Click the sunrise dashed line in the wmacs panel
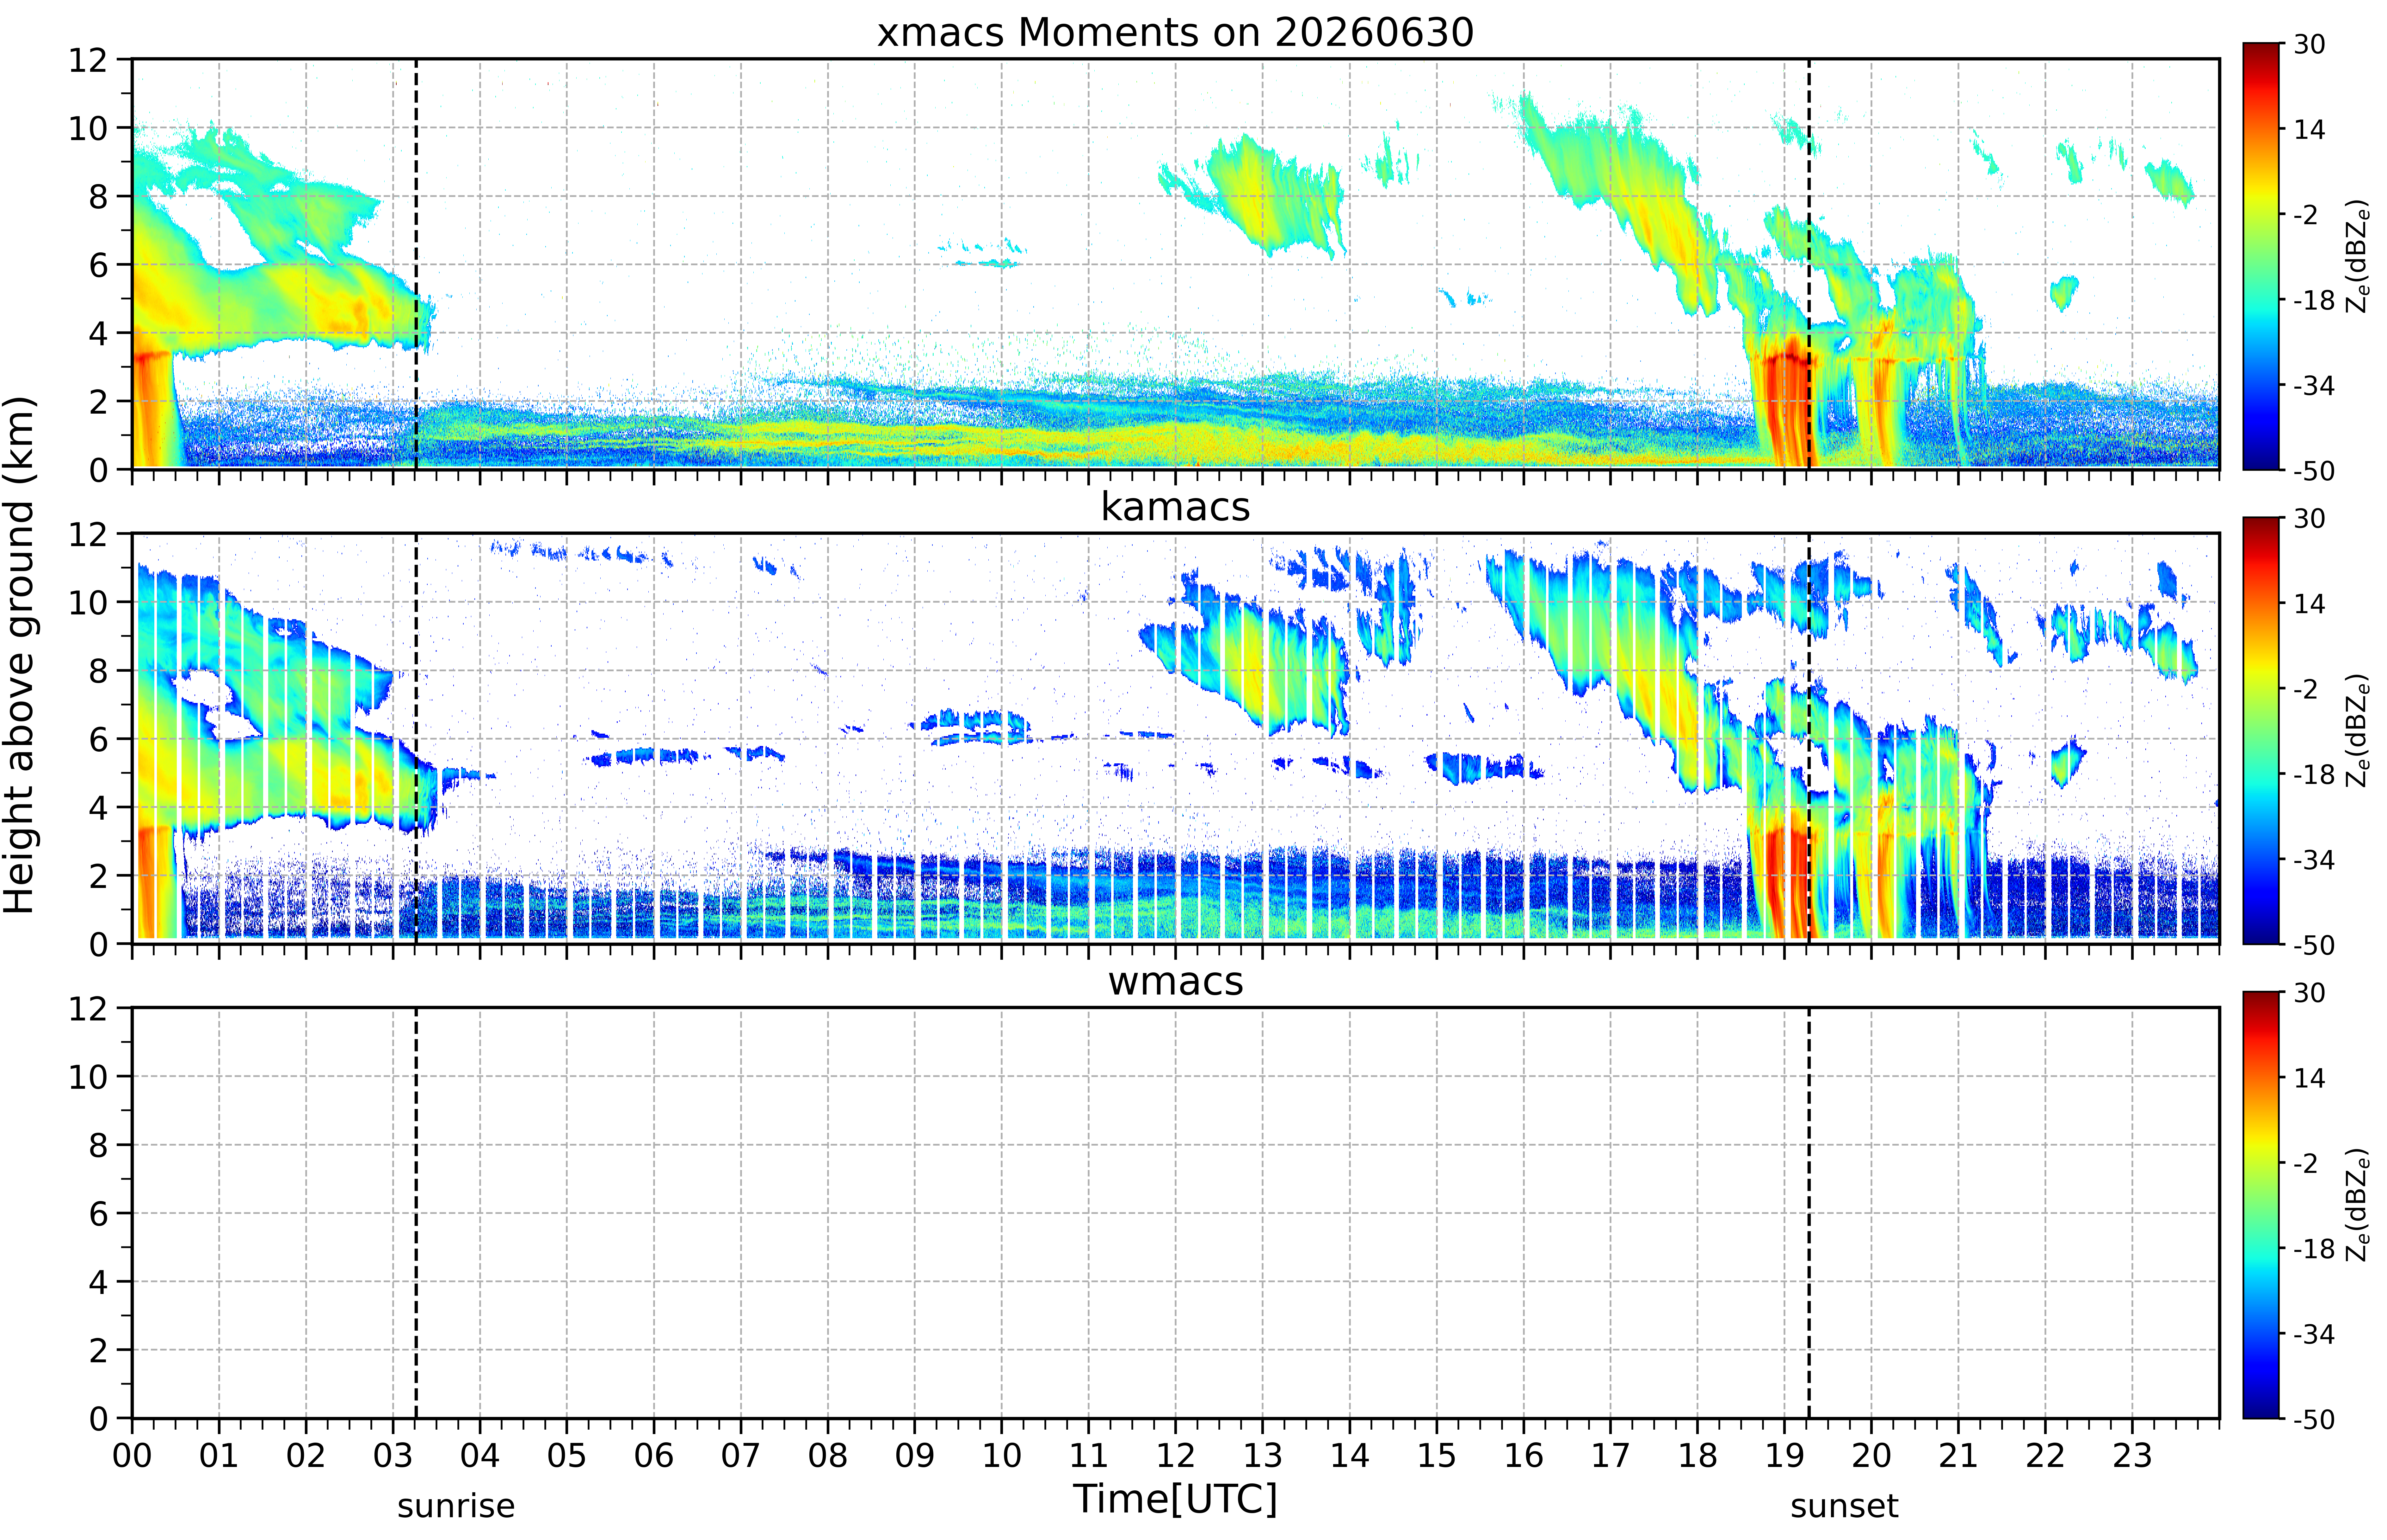The width and height of the screenshot is (2387, 1540). 416,1213
